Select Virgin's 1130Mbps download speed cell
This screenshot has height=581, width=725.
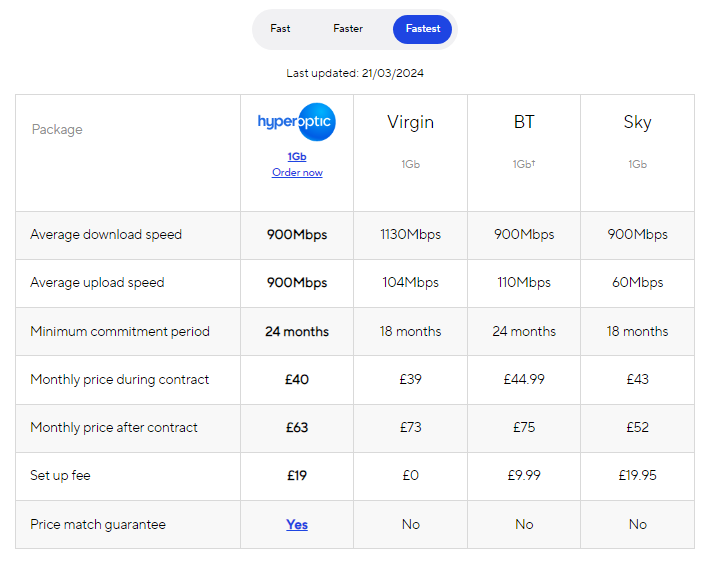click(x=411, y=235)
